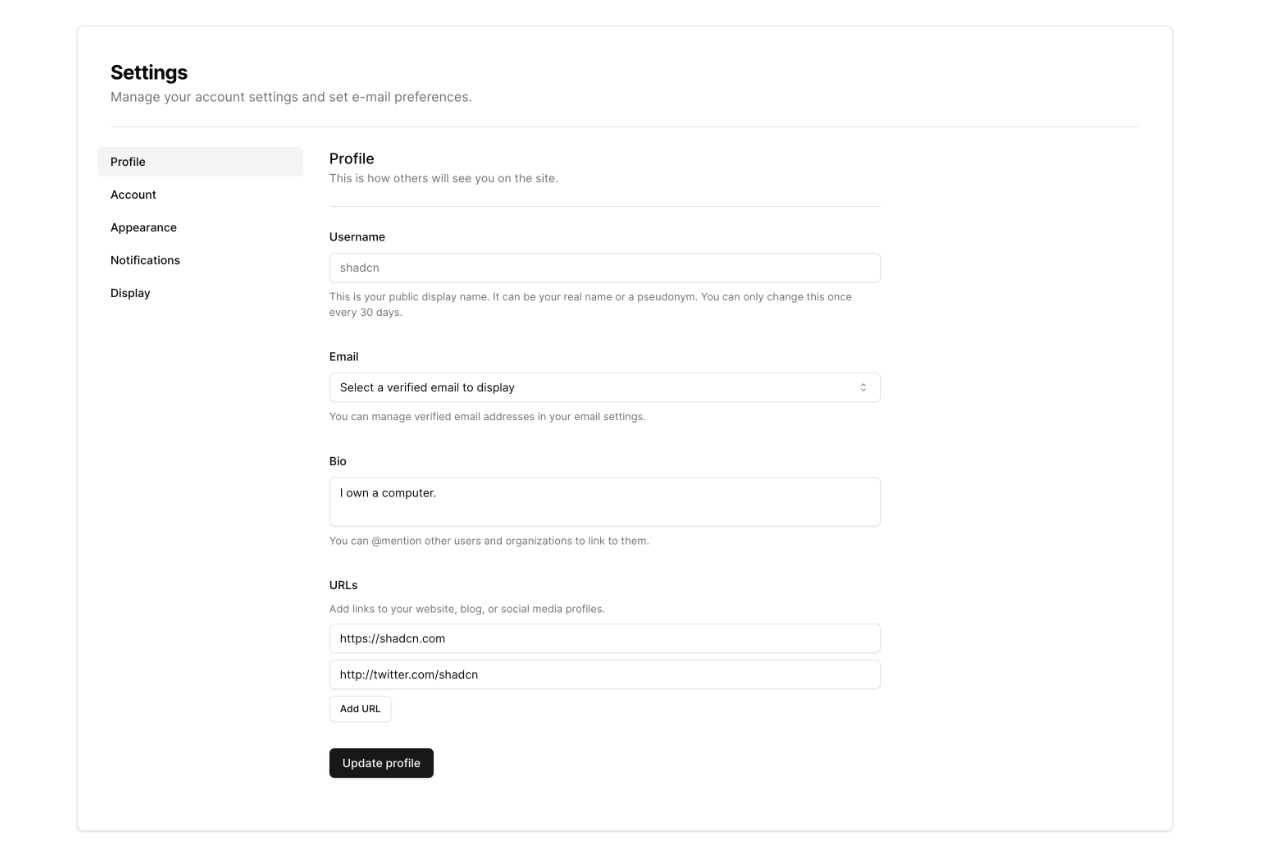Click the Settings page heading
The image size is (1268, 858).
[149, 72]
